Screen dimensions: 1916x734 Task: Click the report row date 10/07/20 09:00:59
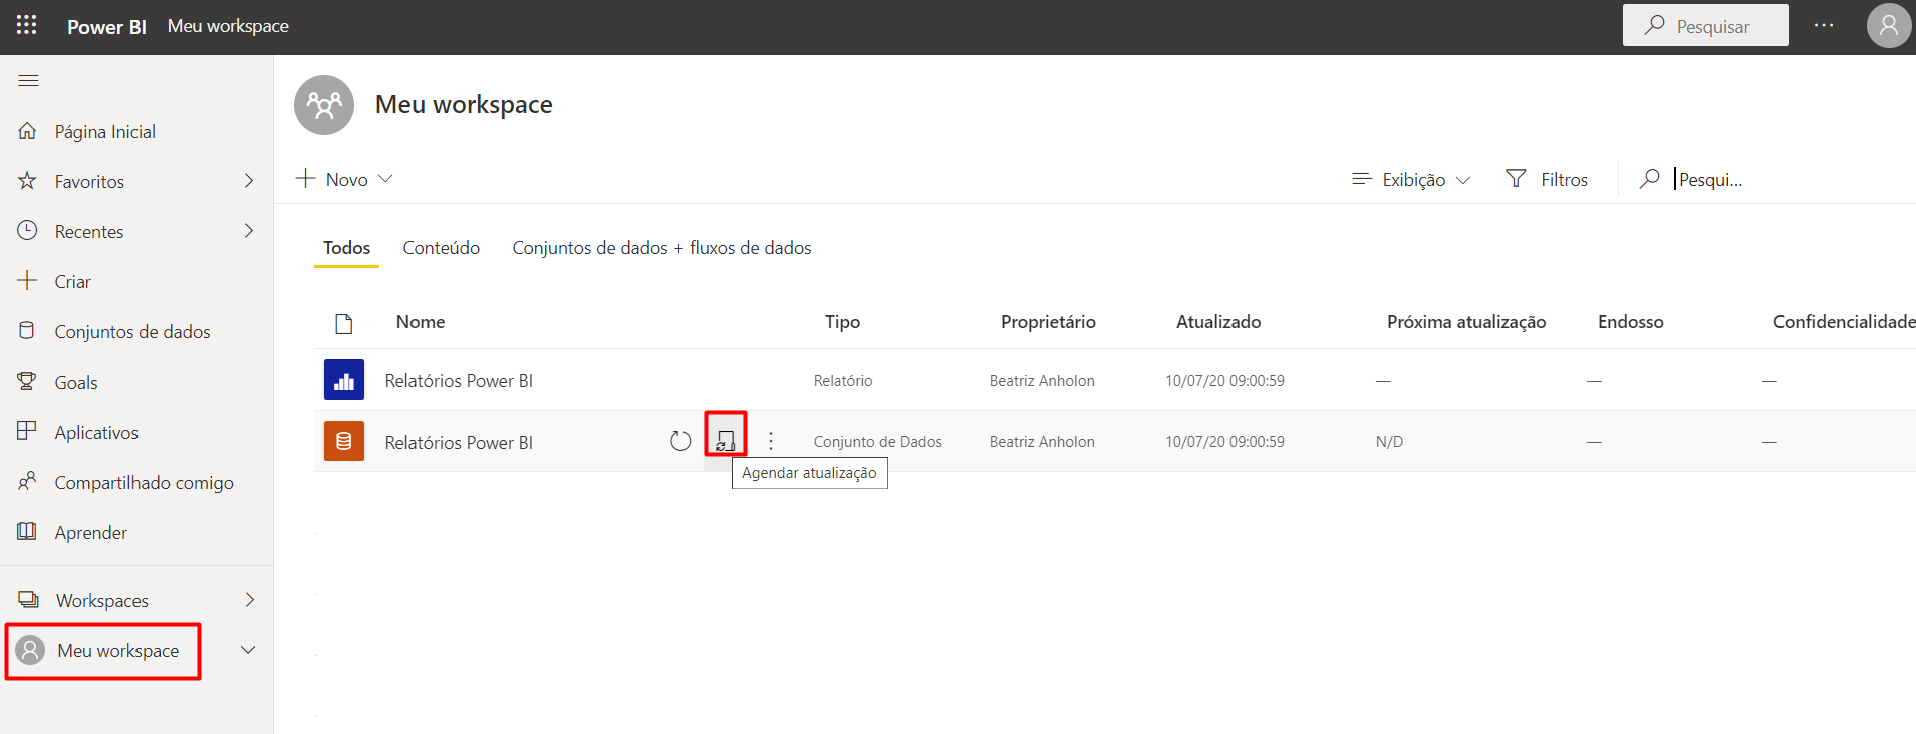pos(1225,381)
